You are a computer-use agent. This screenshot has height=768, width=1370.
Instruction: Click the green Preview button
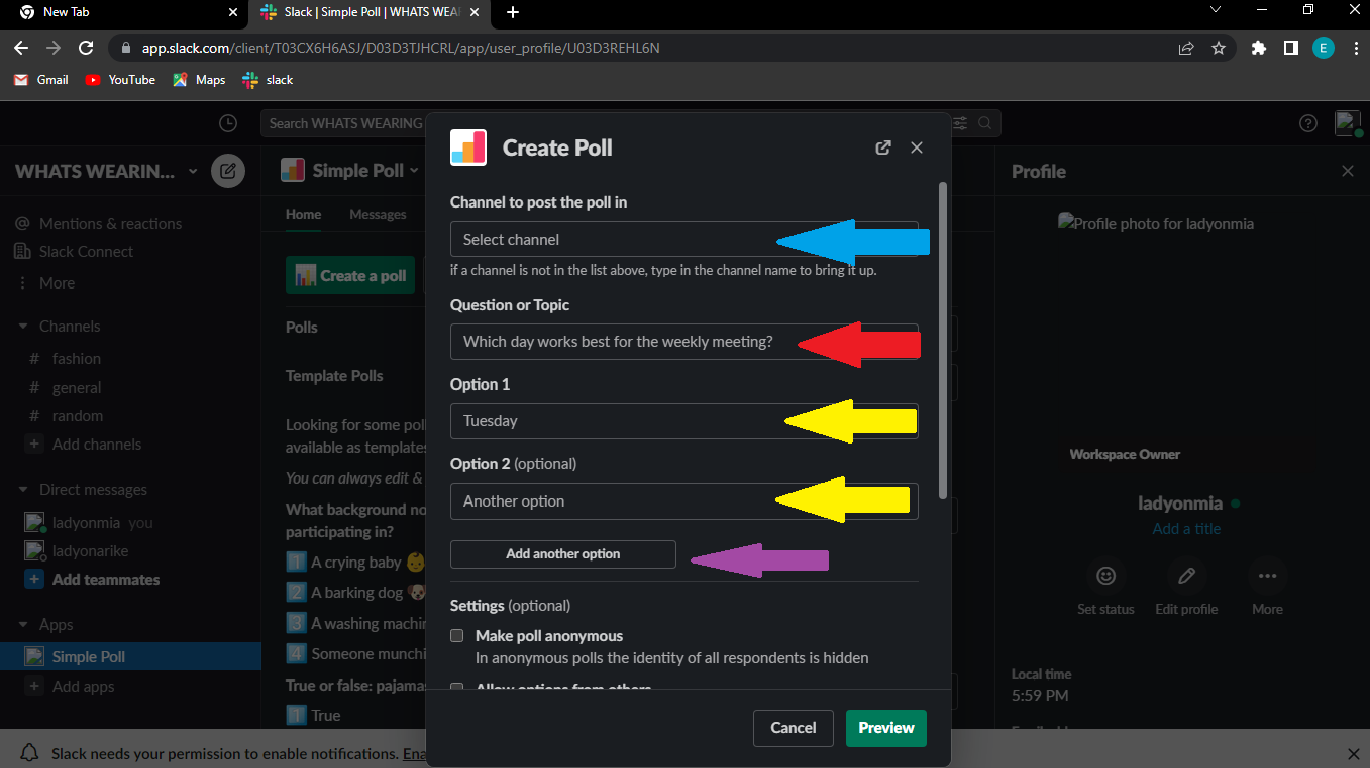tap(886, 728)
